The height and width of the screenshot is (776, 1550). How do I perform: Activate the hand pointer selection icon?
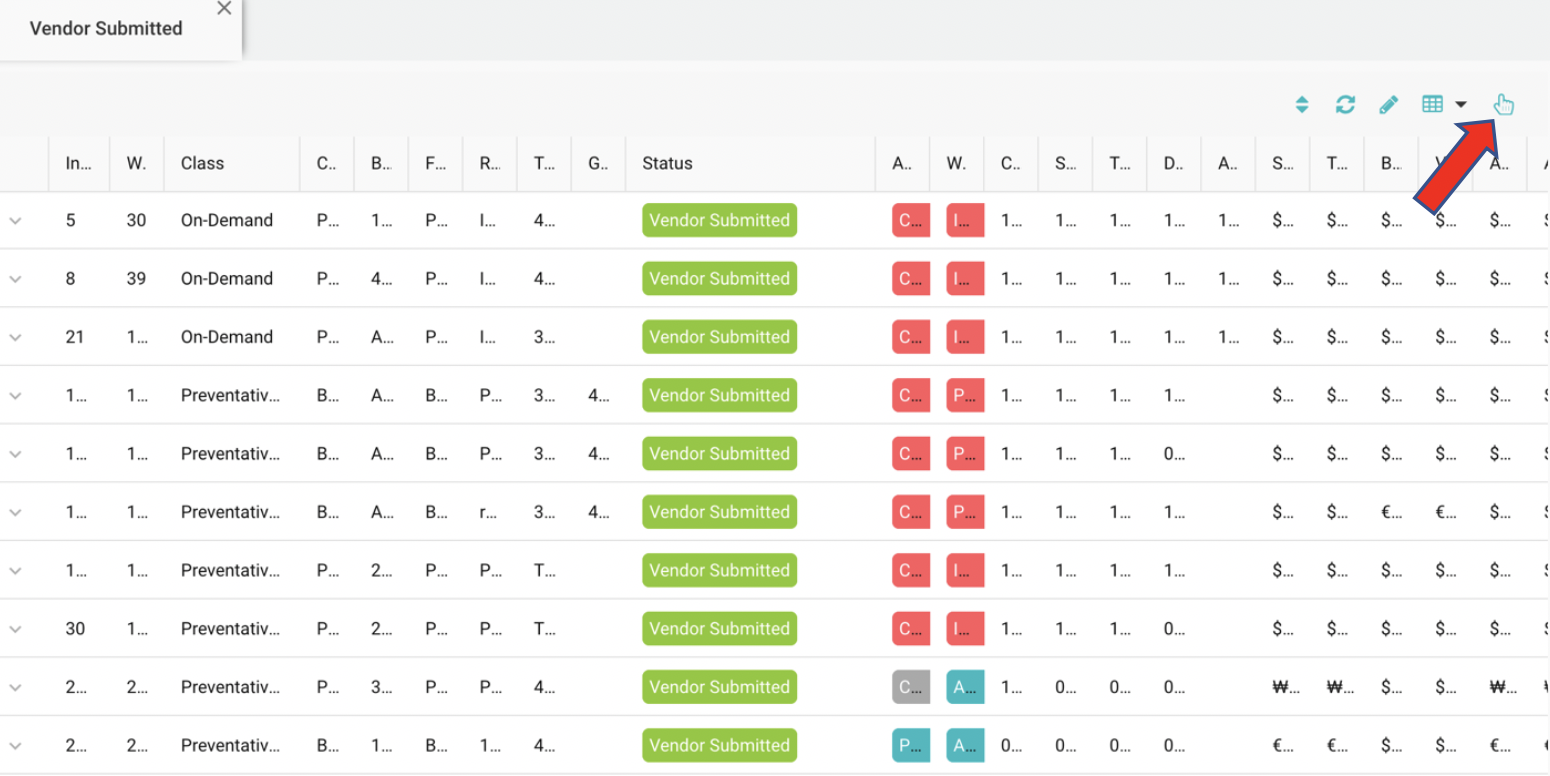tap(1503, 104)
